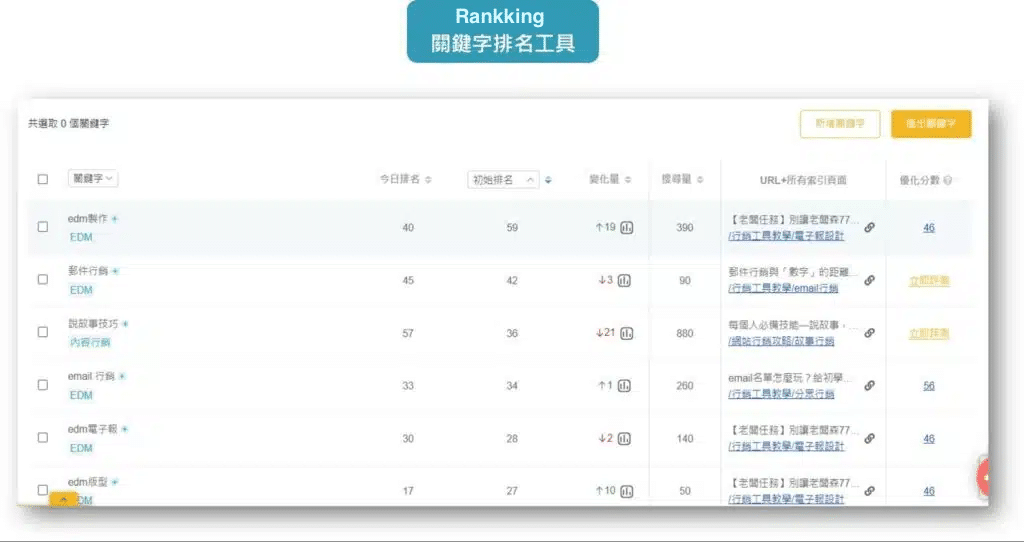The width and height of the screenshot is (1024, 542).
Task: Open the 立即評測 link for 郵件行銷
Action: pyautogui.click(x=929, y=281)
